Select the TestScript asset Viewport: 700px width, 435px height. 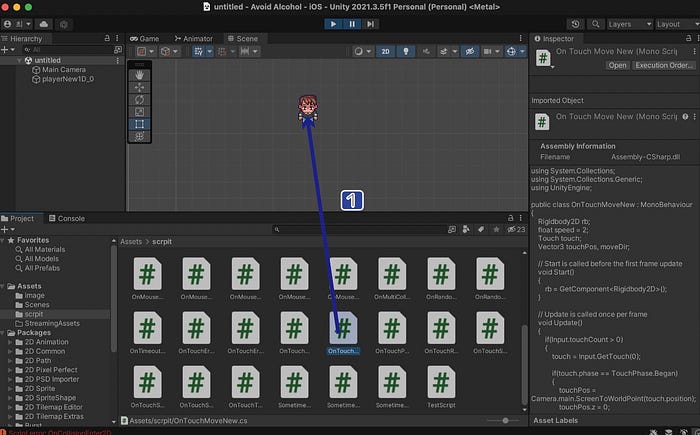click(x=441, y=387)
